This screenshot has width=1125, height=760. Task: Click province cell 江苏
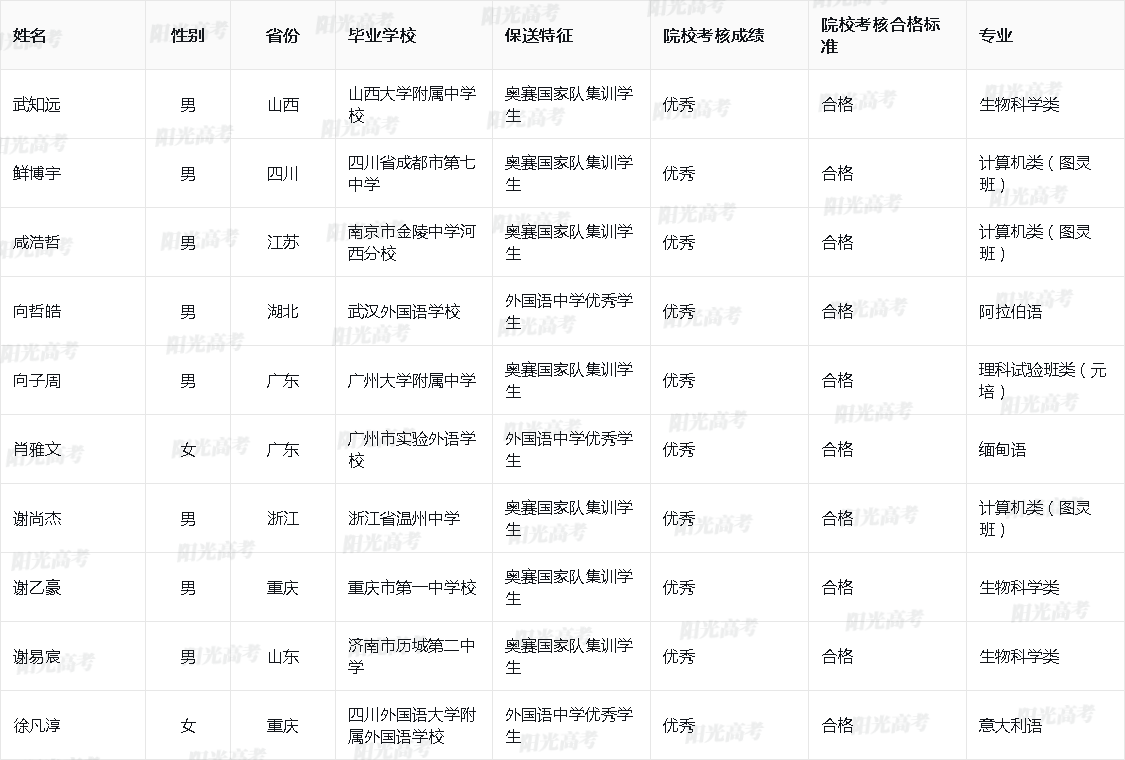[x=283, y=243]
